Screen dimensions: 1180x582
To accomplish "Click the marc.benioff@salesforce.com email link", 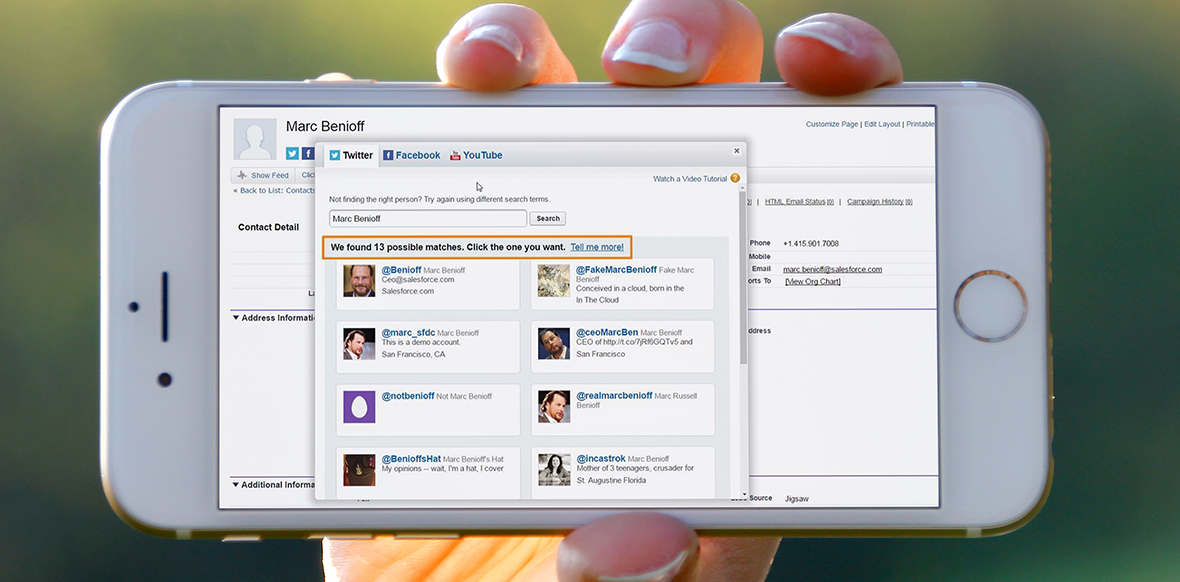I will click(x=832, y=269).
